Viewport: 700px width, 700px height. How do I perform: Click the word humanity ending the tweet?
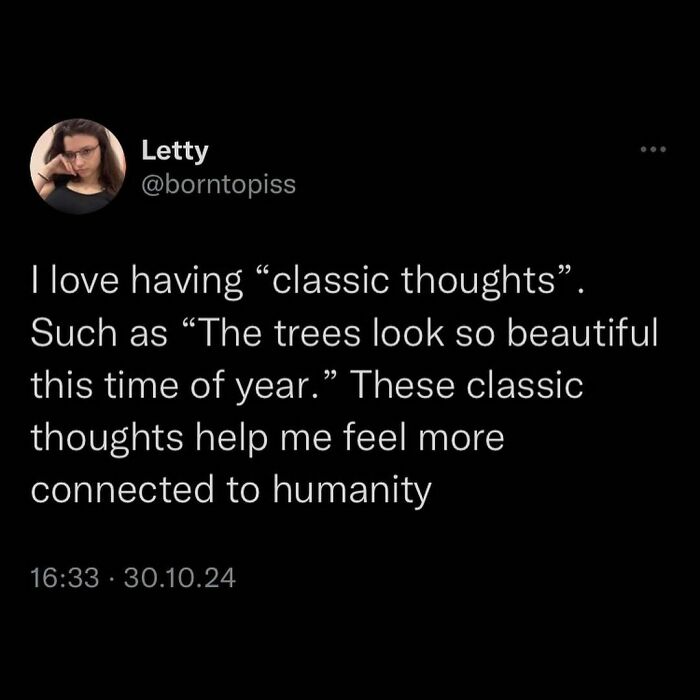click(x=352, y=490)
